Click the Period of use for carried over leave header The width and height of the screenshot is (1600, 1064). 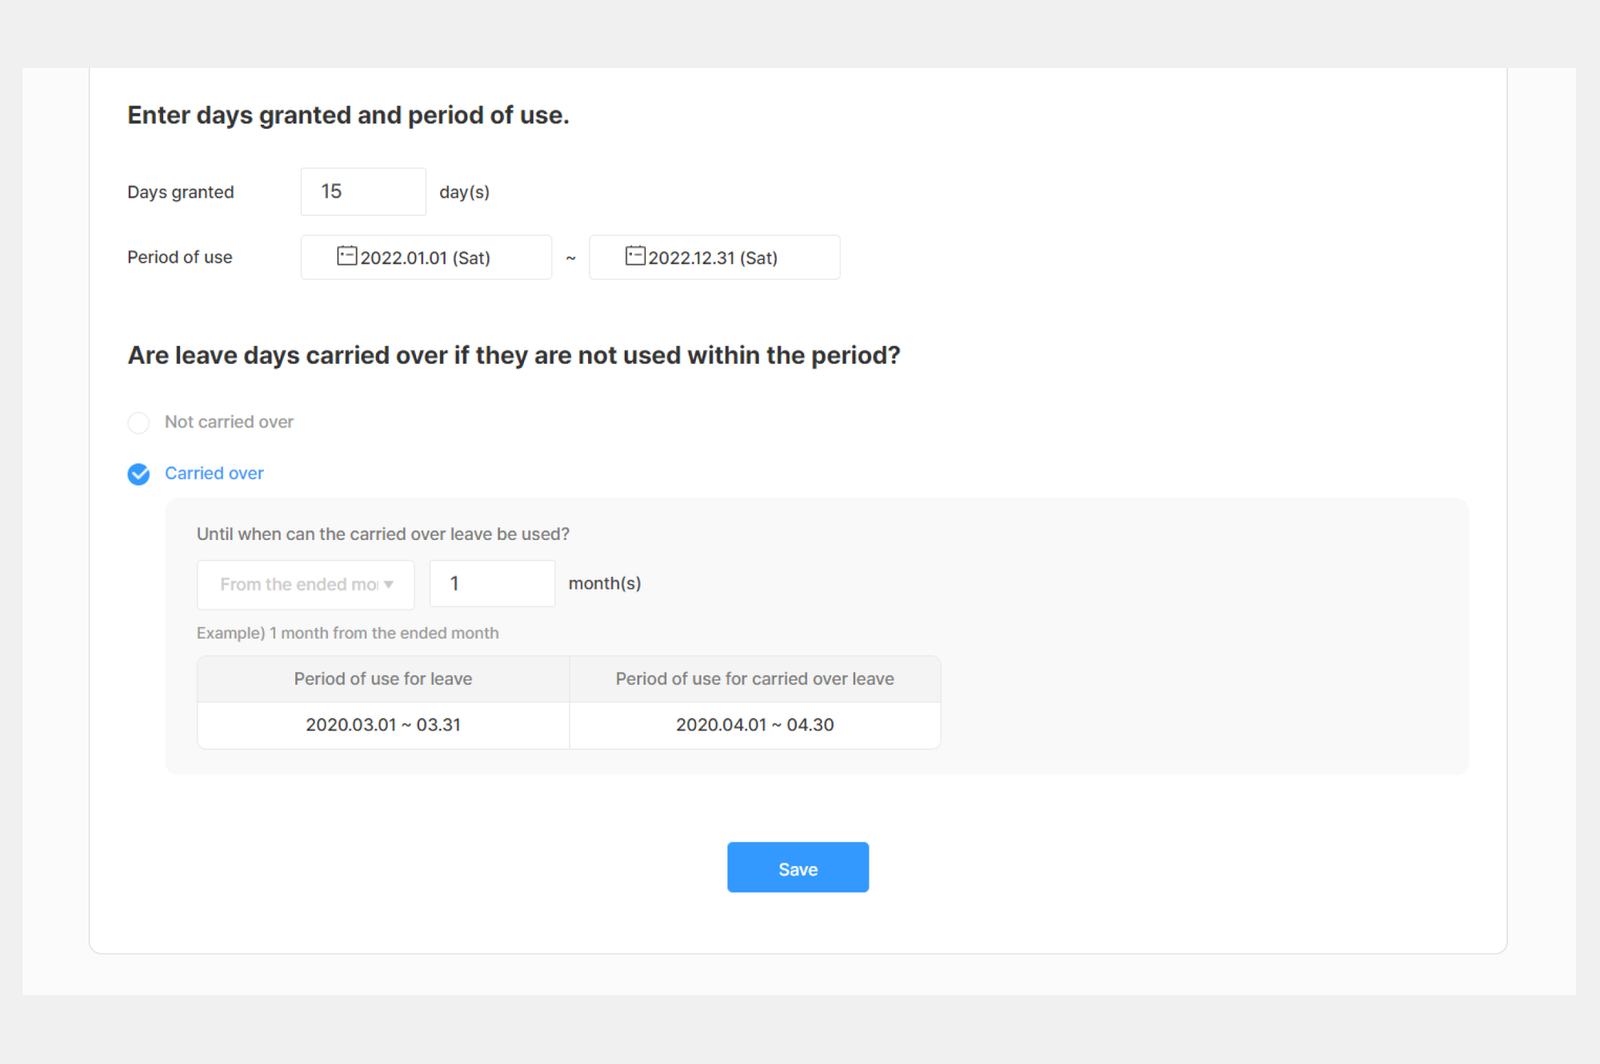755,679
